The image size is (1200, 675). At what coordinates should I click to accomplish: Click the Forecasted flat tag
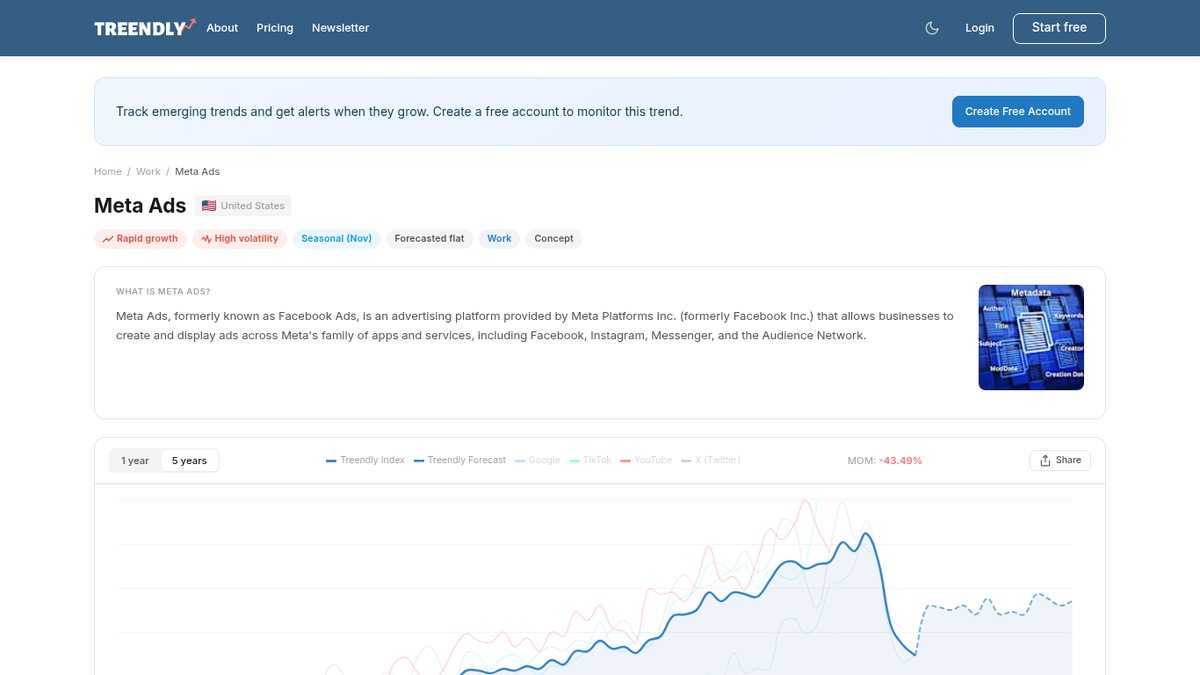click(x=429, y=239)
